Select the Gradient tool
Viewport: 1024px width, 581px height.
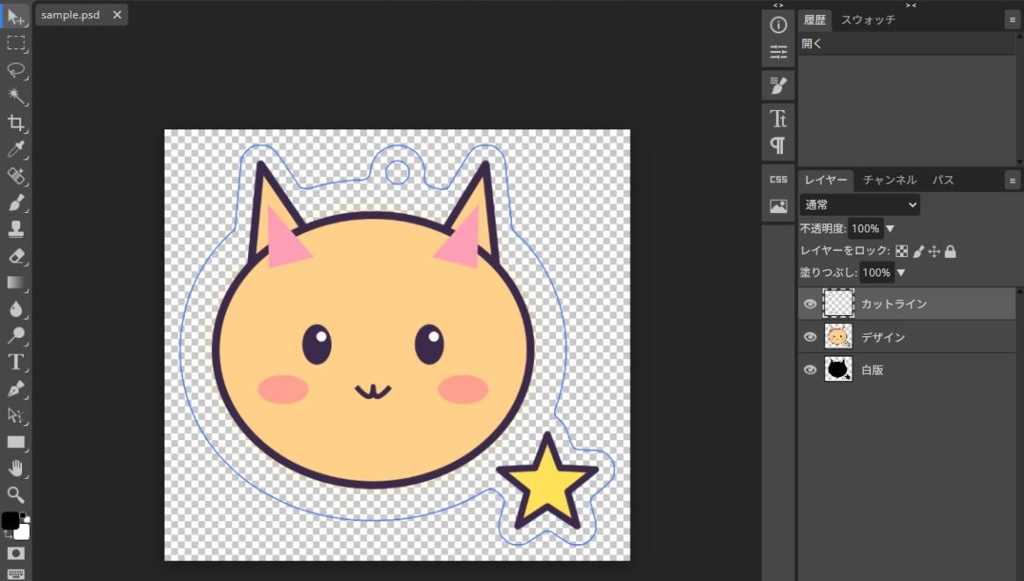coord(16,283)
